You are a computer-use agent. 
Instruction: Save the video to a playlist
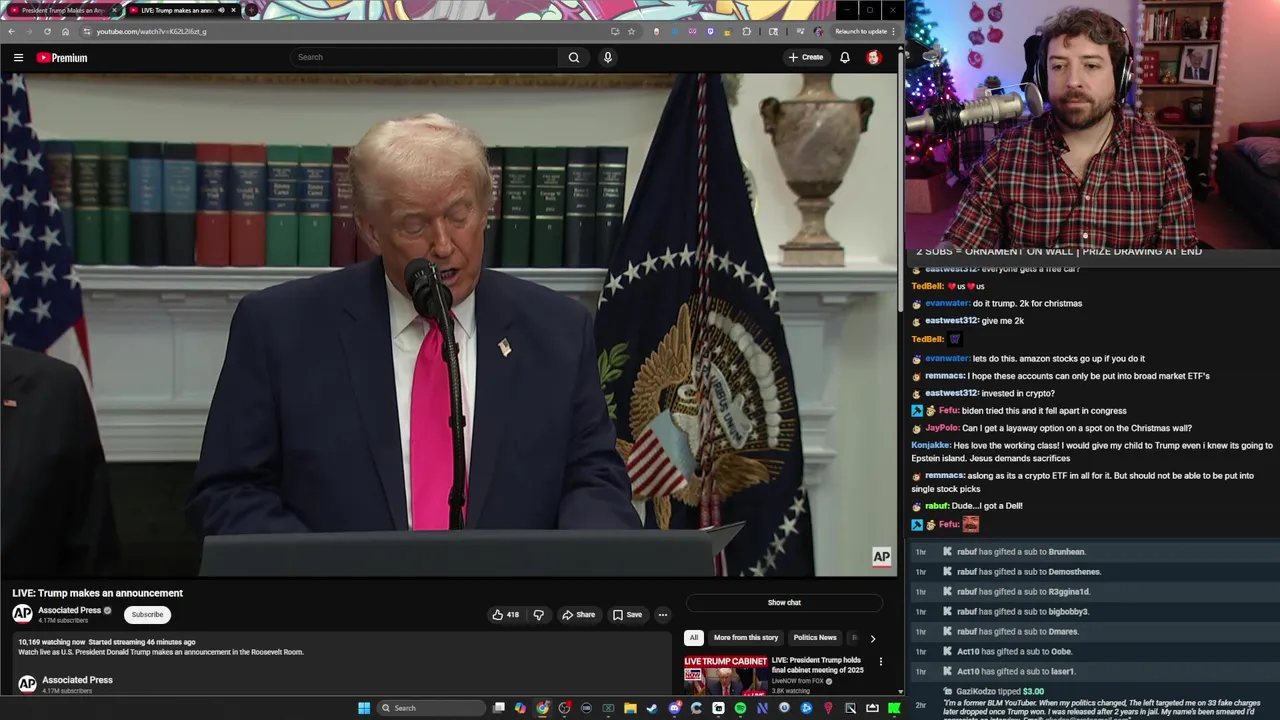coord(627,615)
